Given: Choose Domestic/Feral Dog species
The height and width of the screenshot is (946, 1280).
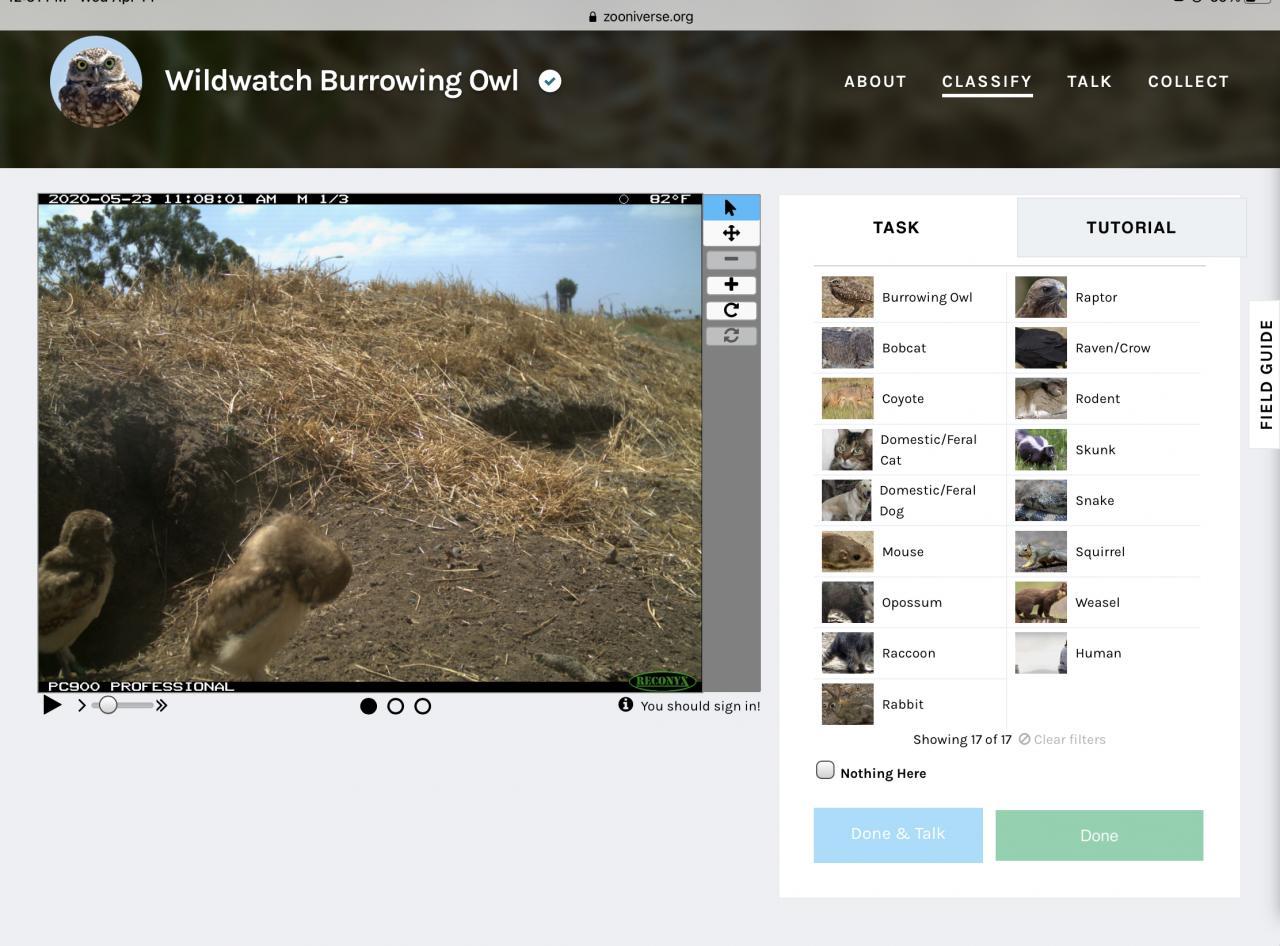Looking at the screenshot, I should (909, 501).
